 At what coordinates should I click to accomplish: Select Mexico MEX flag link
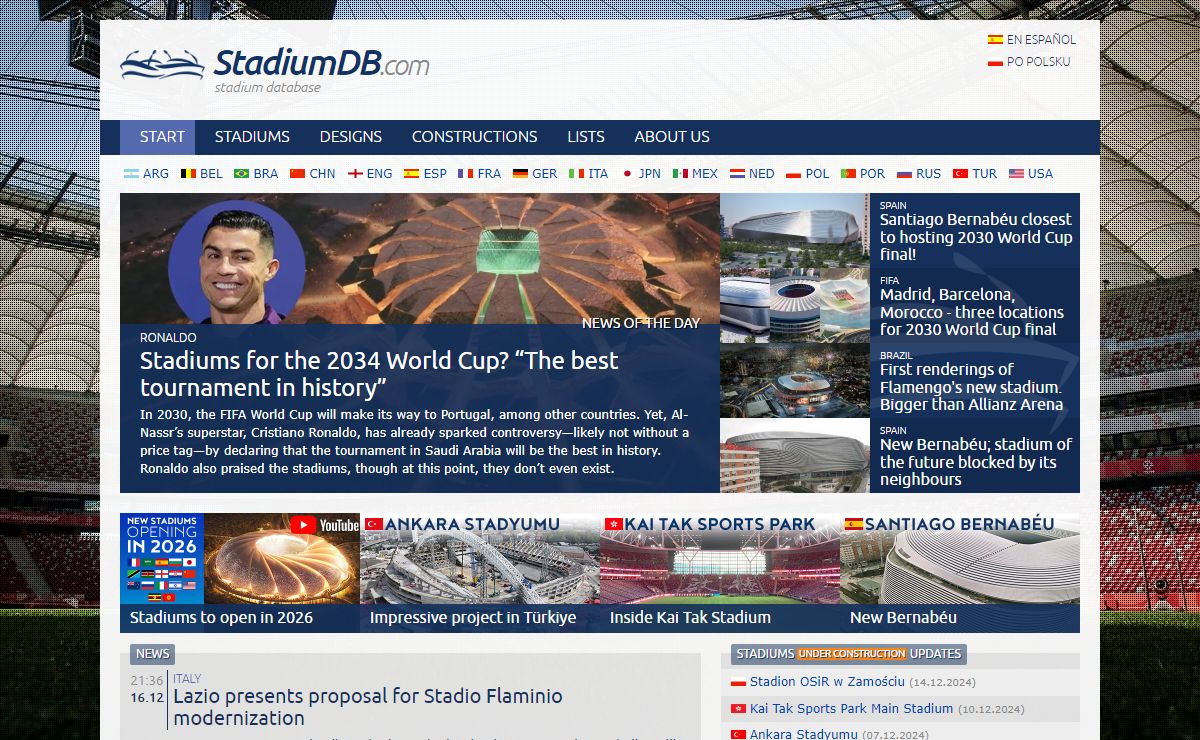pos(696,174)
